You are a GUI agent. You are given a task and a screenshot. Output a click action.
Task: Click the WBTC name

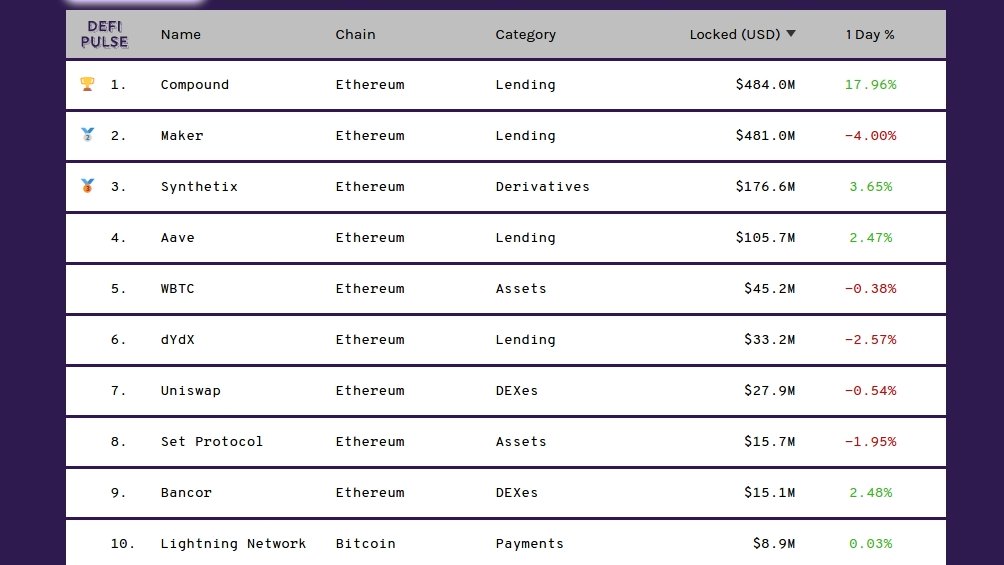(177, 289)
